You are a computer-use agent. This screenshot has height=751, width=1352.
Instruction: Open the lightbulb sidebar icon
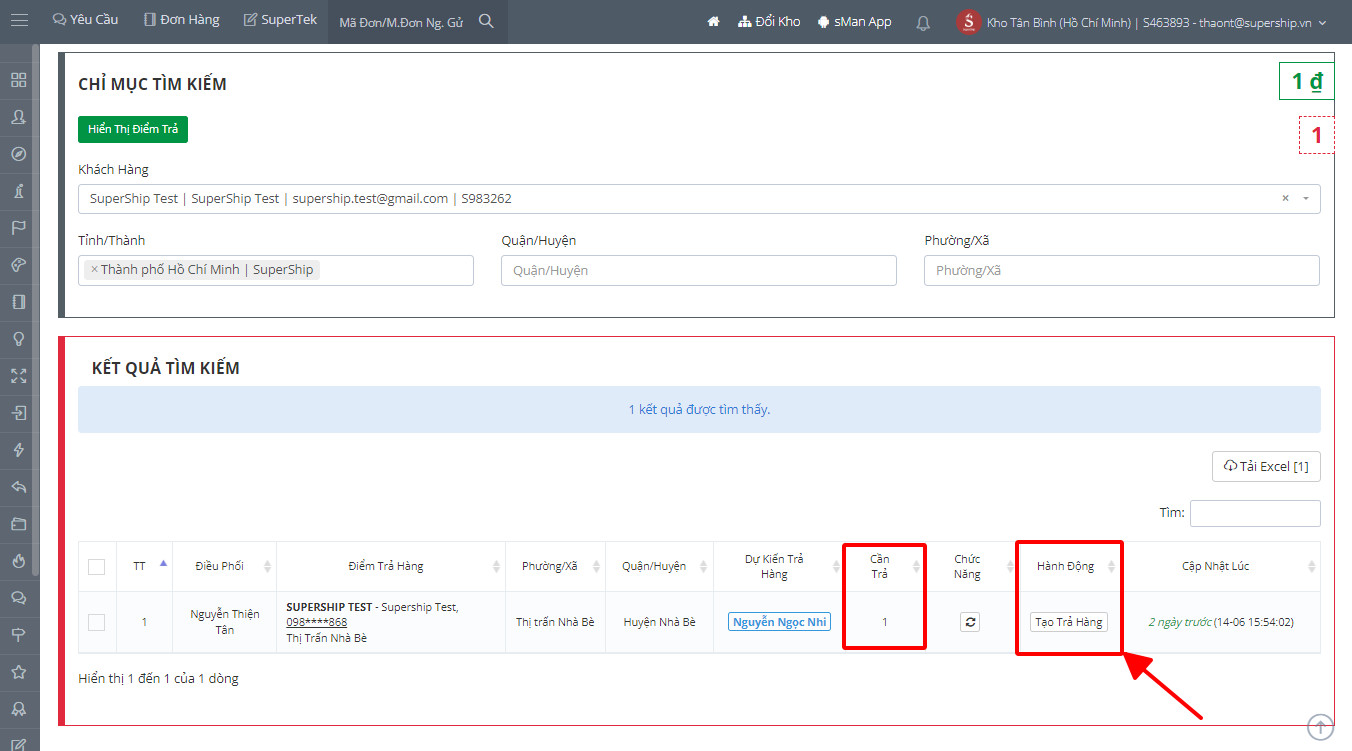18,339
